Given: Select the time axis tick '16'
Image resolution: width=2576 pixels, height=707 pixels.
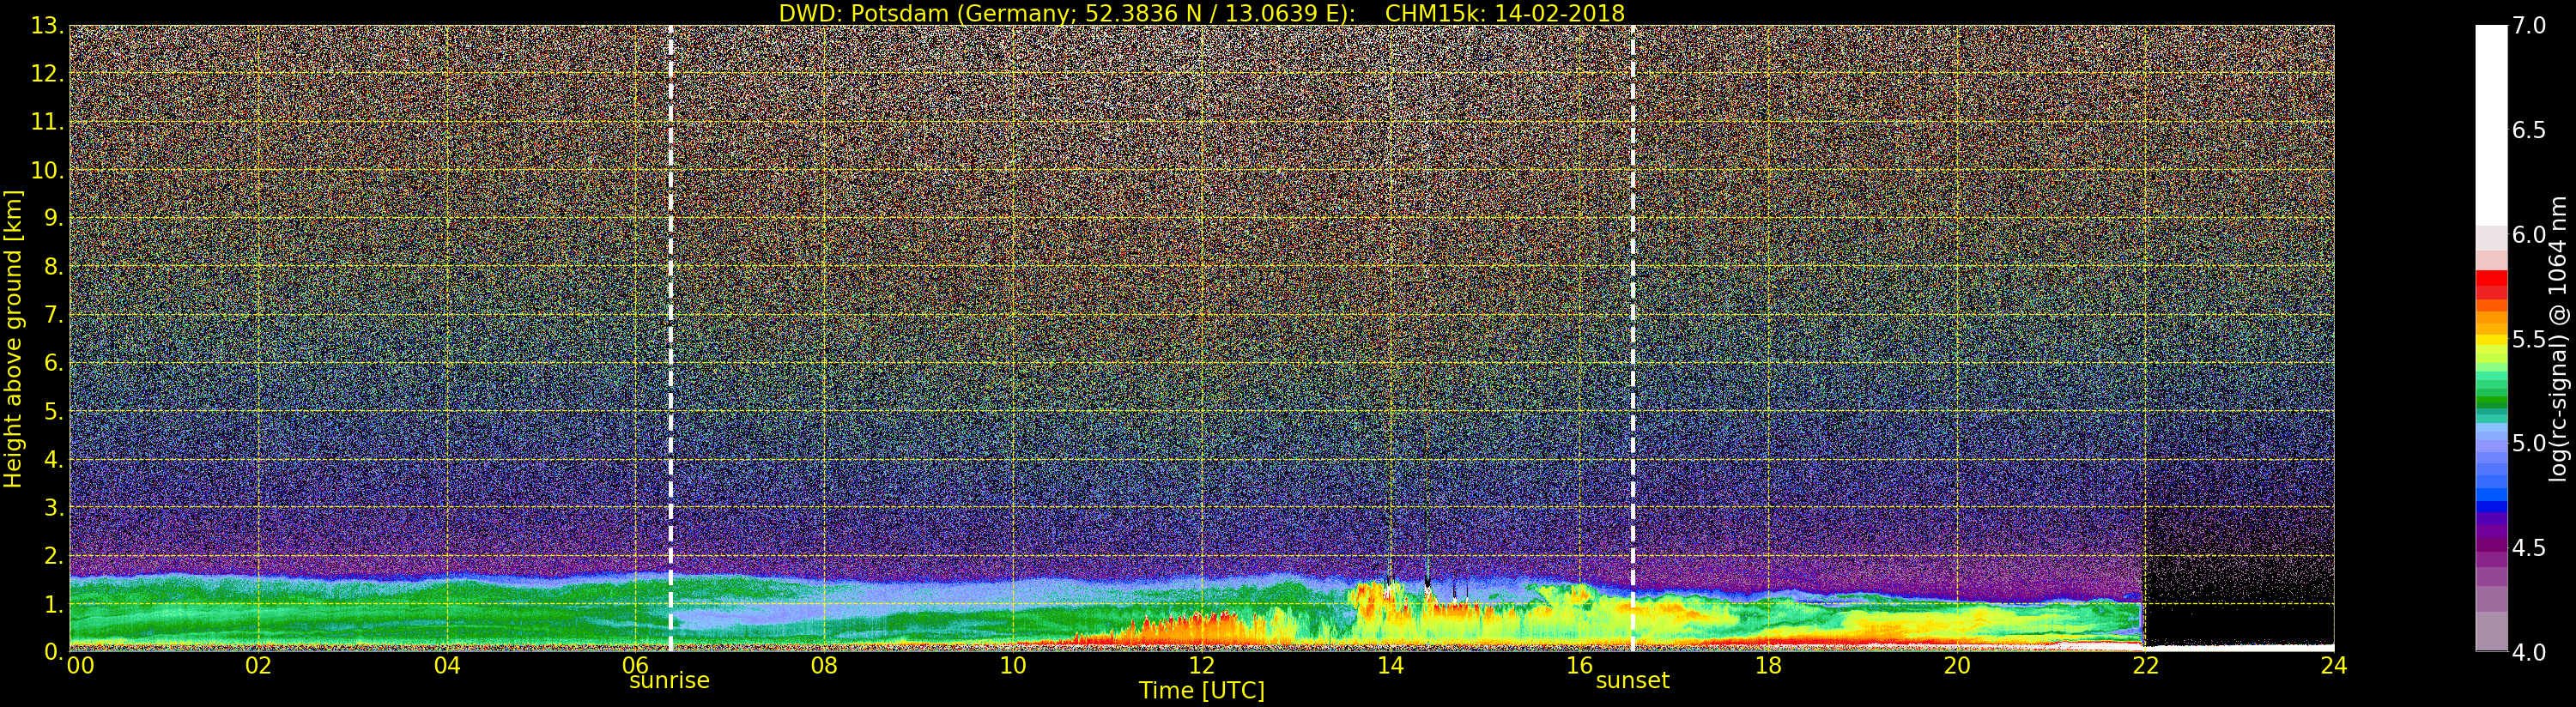Looking at the screenshot, I should [1579, 665].
